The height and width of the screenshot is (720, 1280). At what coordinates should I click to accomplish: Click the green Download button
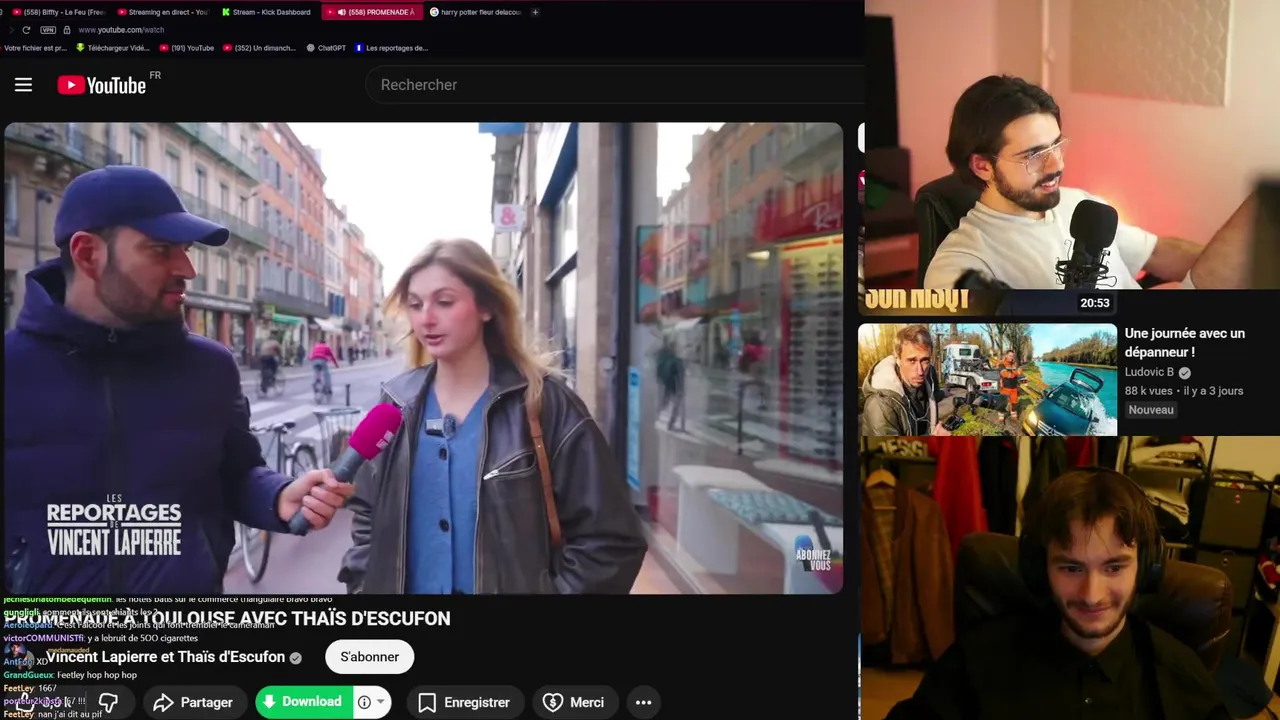(303, 702)
